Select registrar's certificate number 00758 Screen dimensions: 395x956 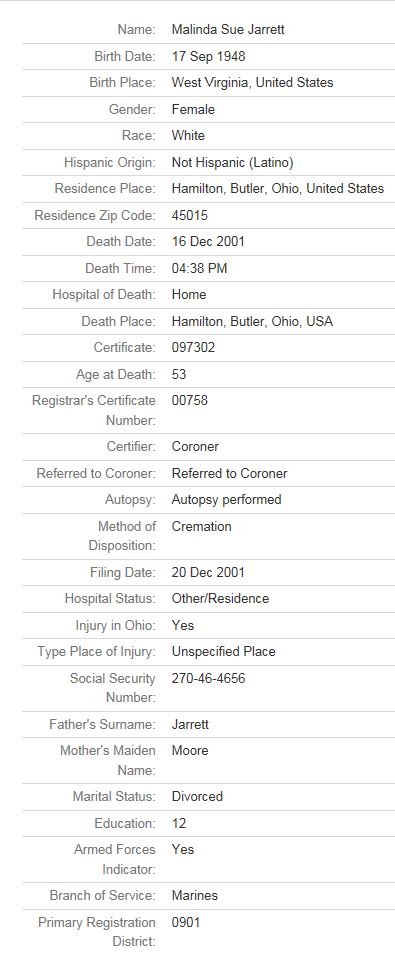(190, 401)
